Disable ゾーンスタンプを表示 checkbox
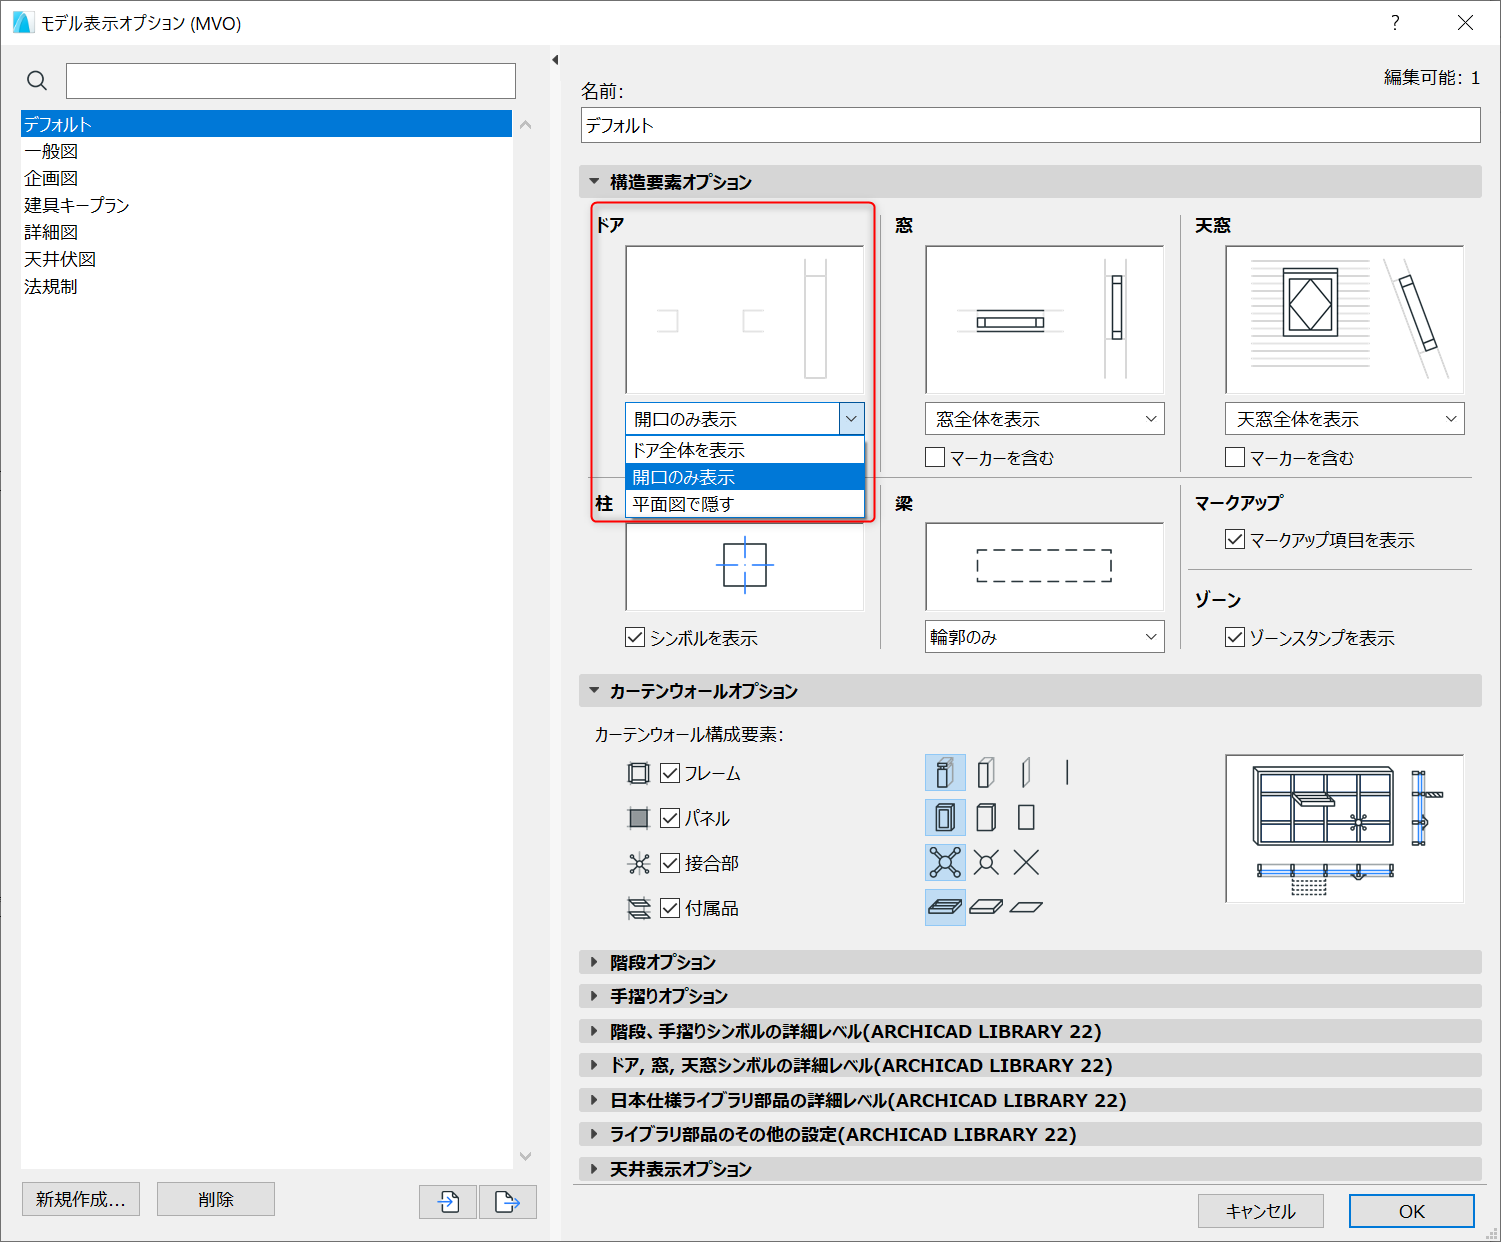This screenshot has height=1242, width=1501. click(x=1235, y=637)
